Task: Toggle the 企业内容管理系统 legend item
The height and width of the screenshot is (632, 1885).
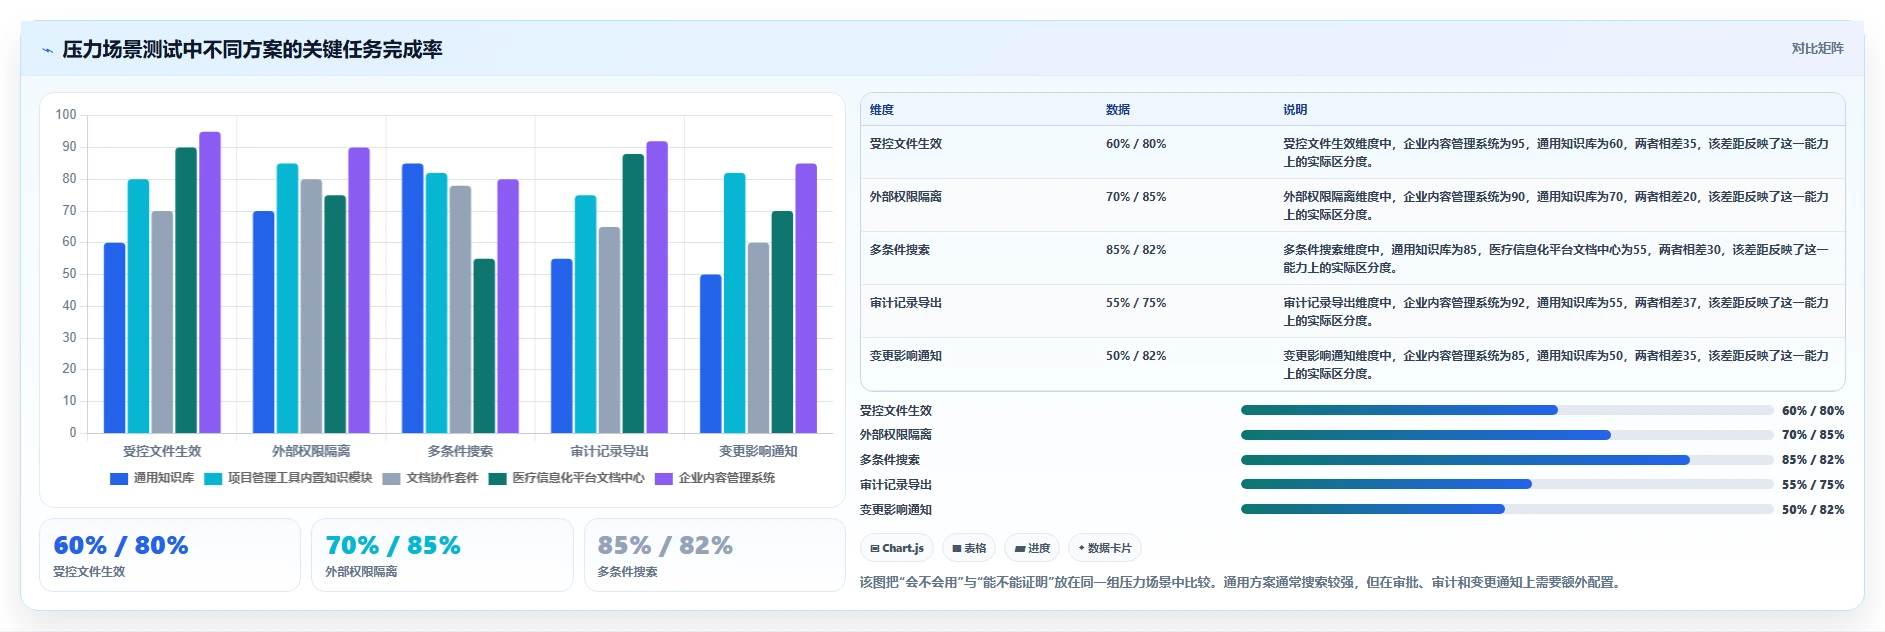Action: [715, 478]
